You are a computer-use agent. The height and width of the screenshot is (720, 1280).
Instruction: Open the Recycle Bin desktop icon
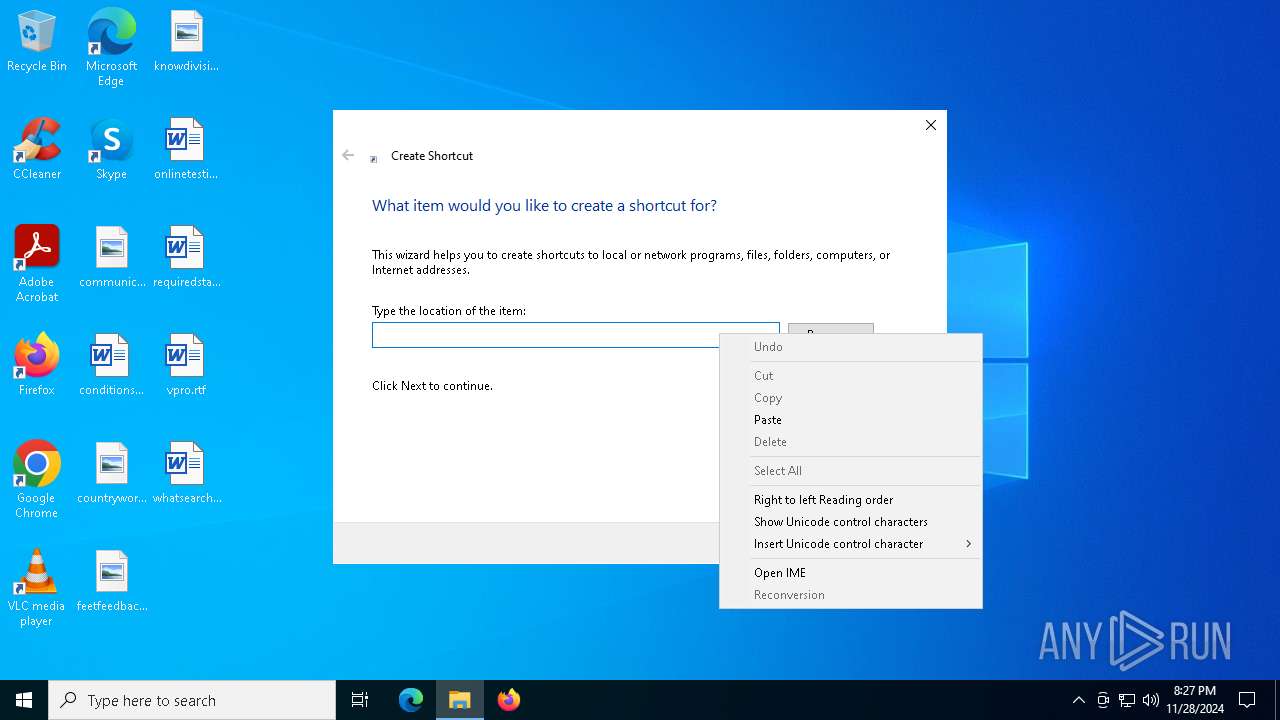coord(37,43)
